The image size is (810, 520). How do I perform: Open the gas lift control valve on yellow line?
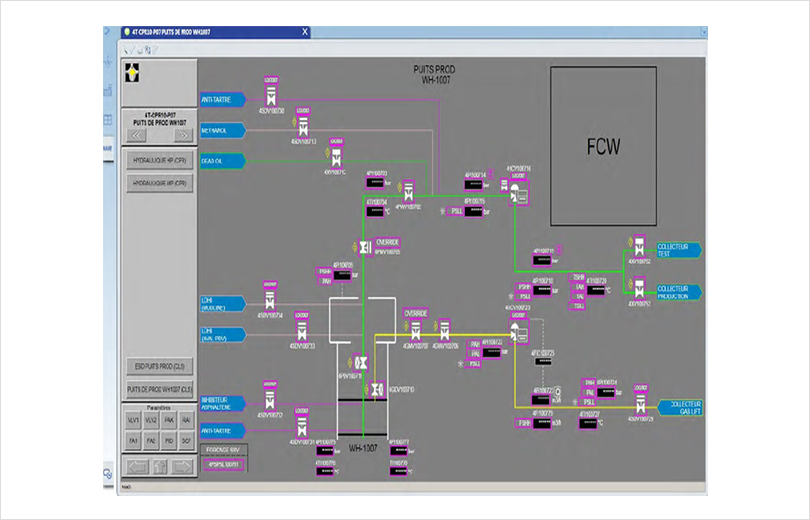pos(519,332)
